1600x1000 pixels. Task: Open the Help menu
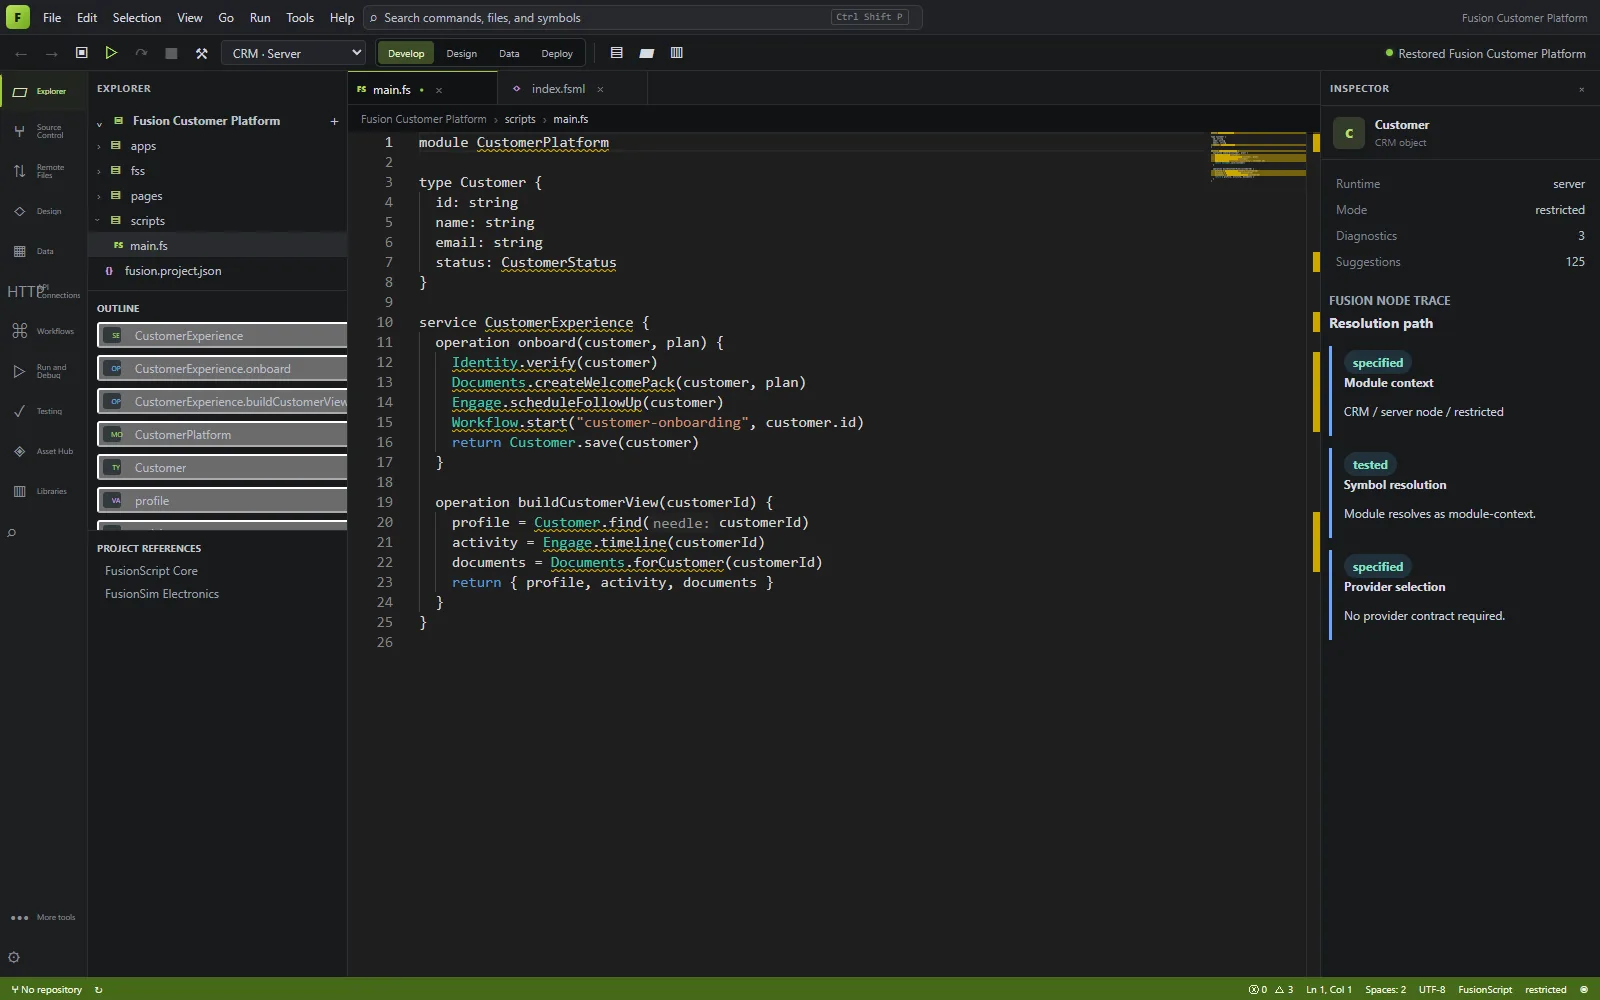[x=342, y=18]
